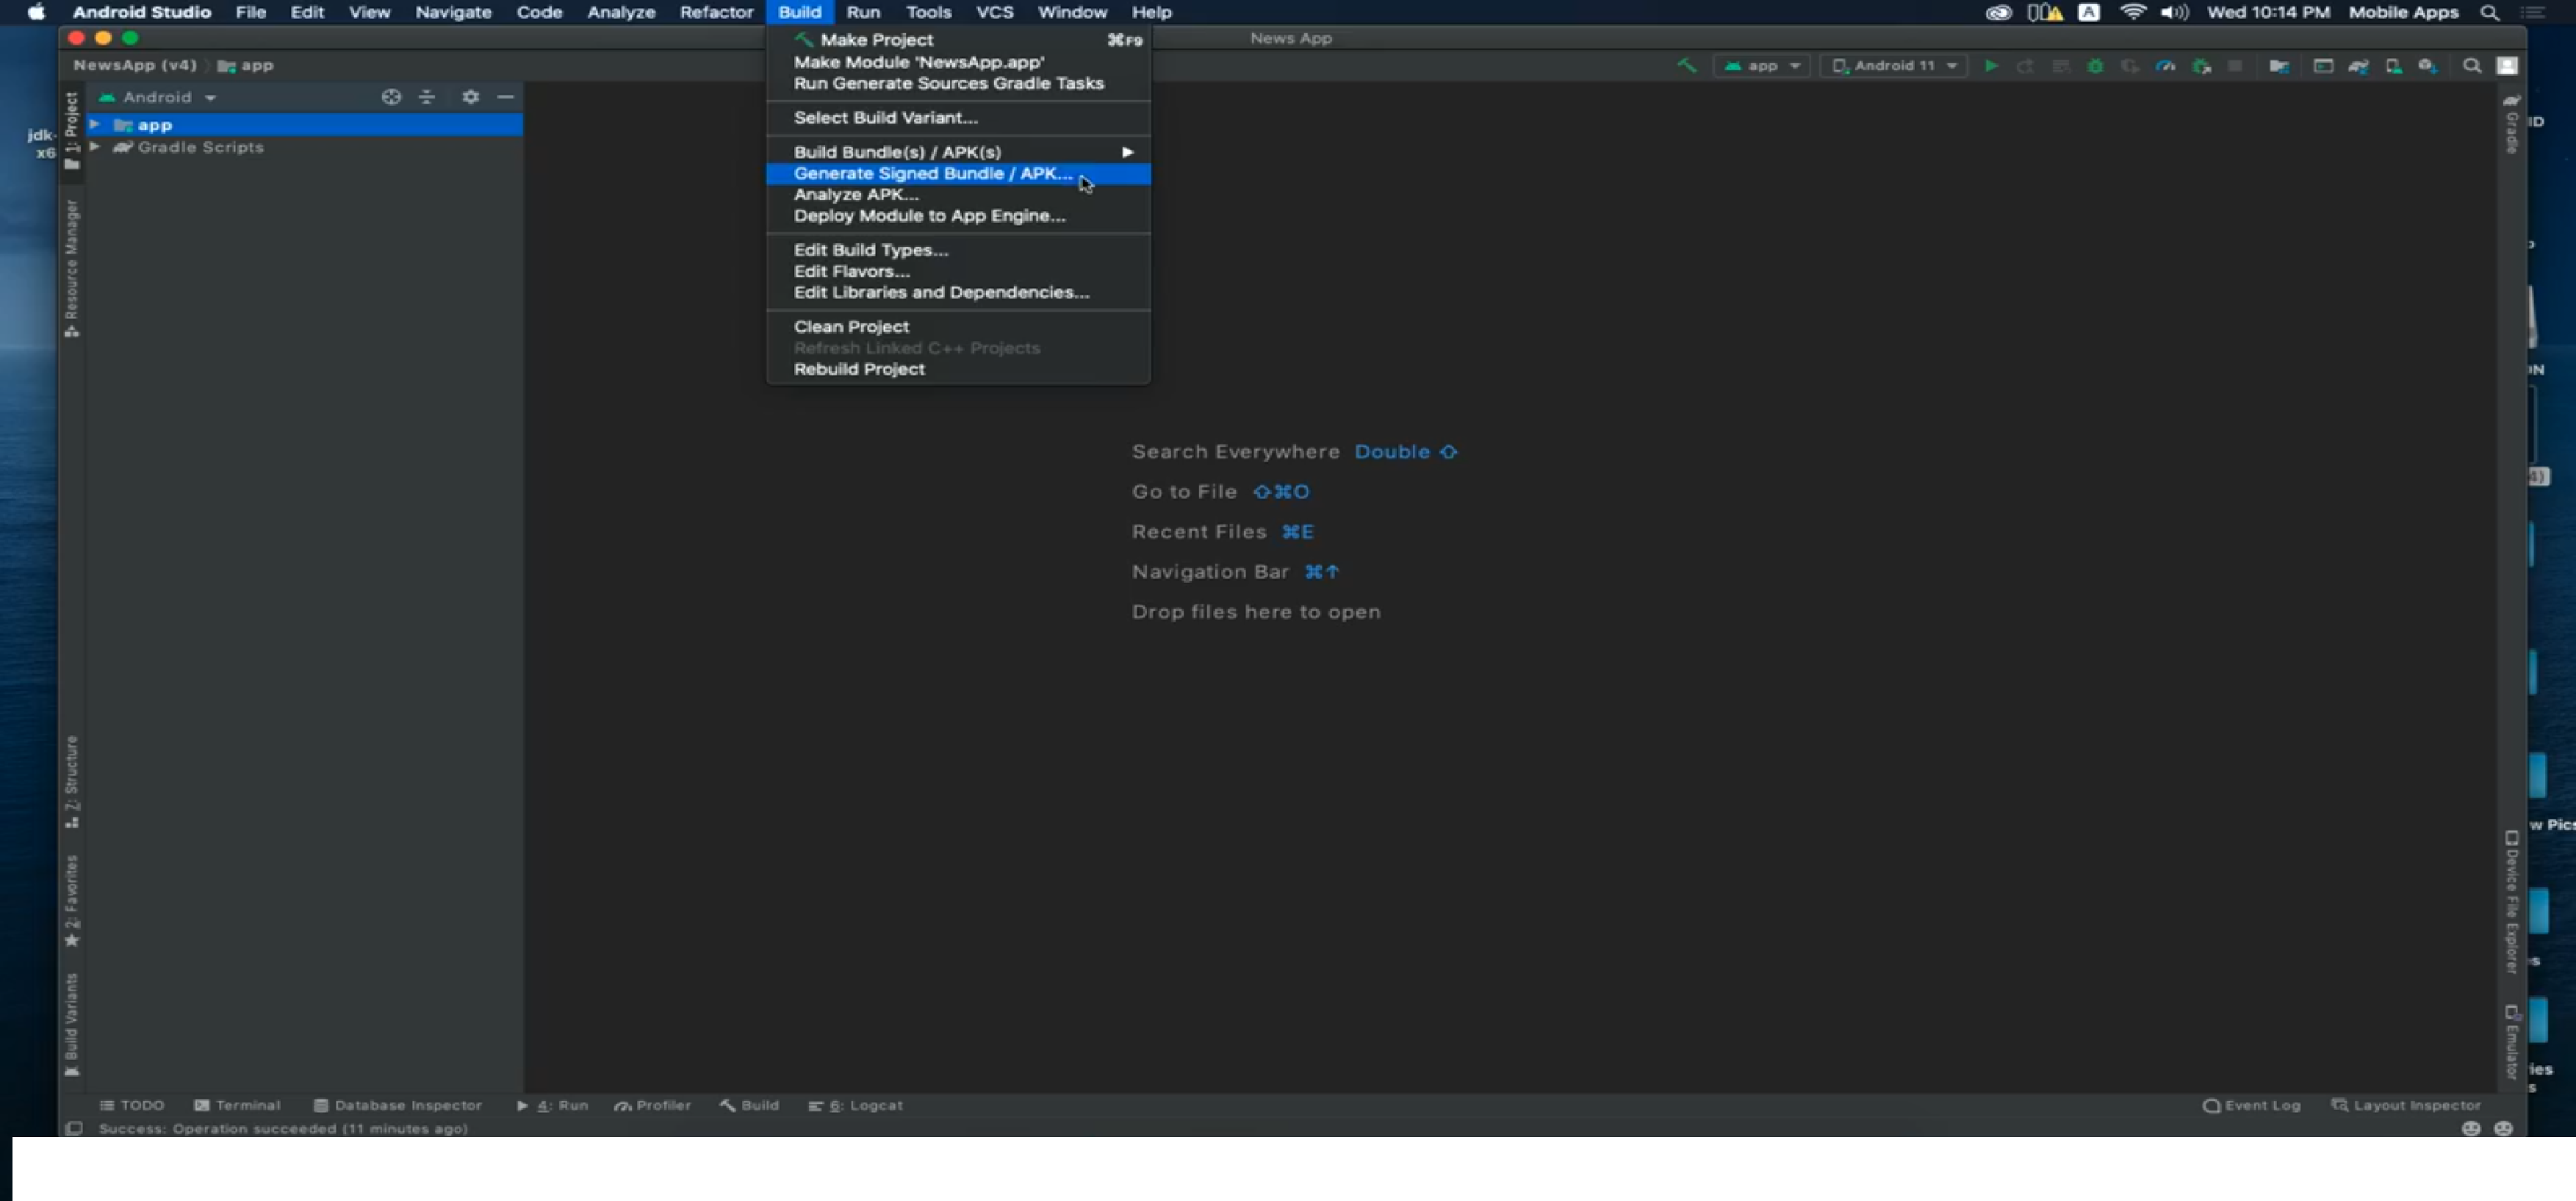Click Make Module 'NewsApp.app' menu item
This screenshot has height=1201, width=2576.
point(958,62)
